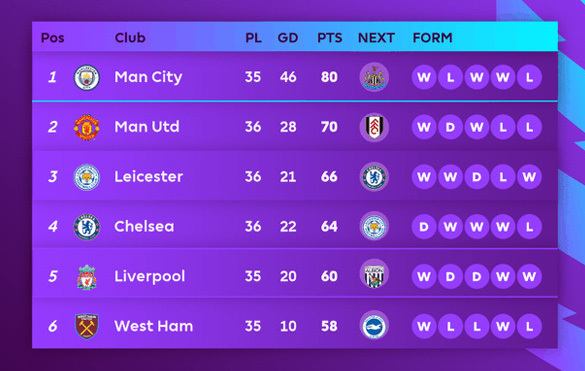Sort table by GD column header
Image resolution: width=585 pixels, height=371 pixels.
pyautogui.click(x=288, y=38)
